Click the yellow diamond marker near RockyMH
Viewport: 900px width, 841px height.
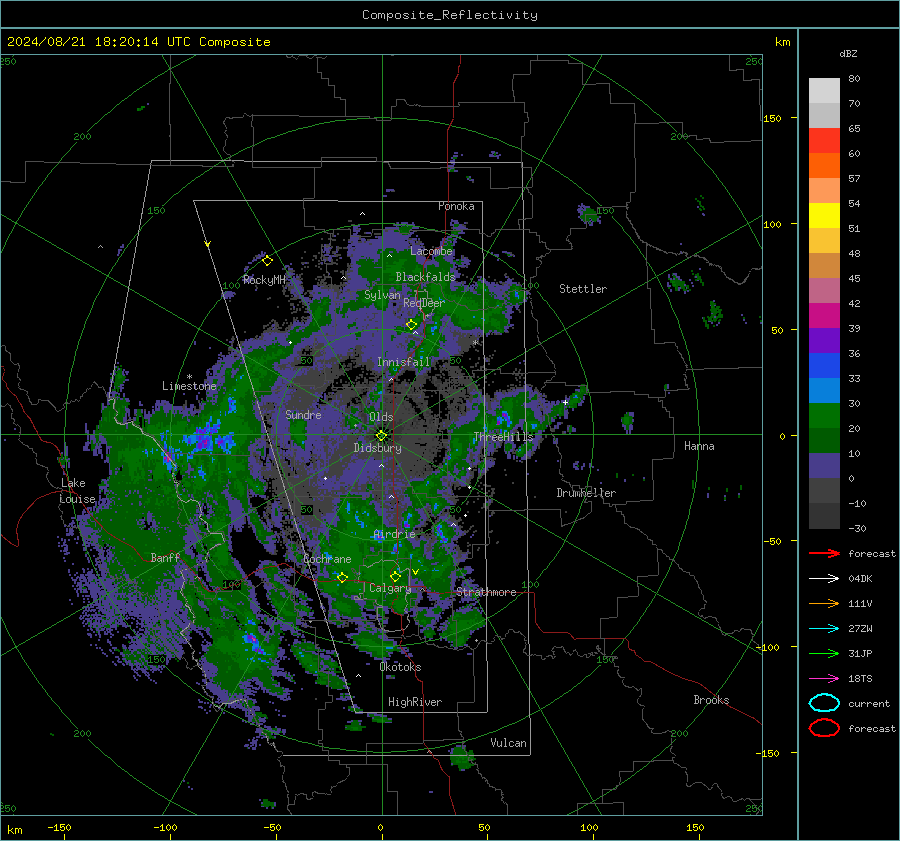[267, 261]
